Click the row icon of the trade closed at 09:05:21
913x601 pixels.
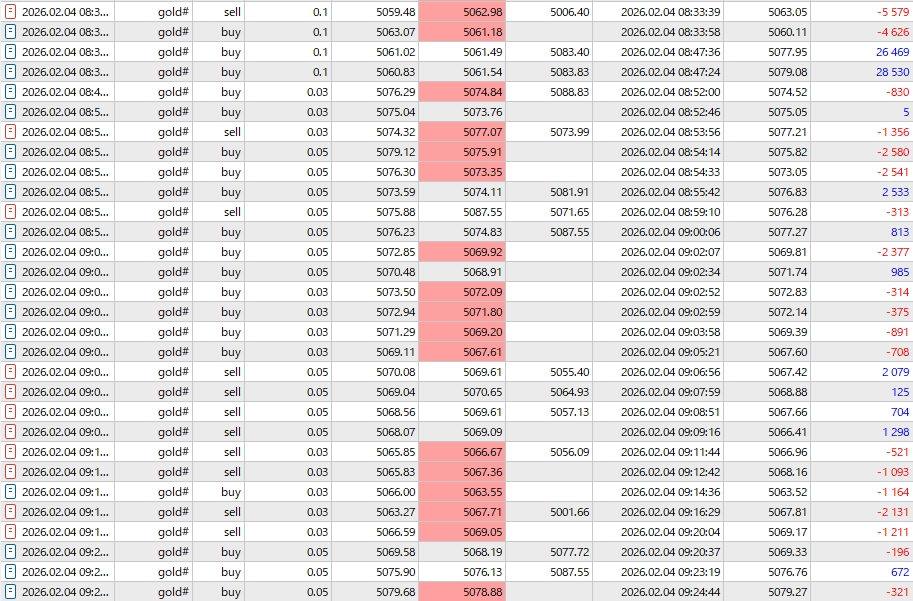[10, 352]
